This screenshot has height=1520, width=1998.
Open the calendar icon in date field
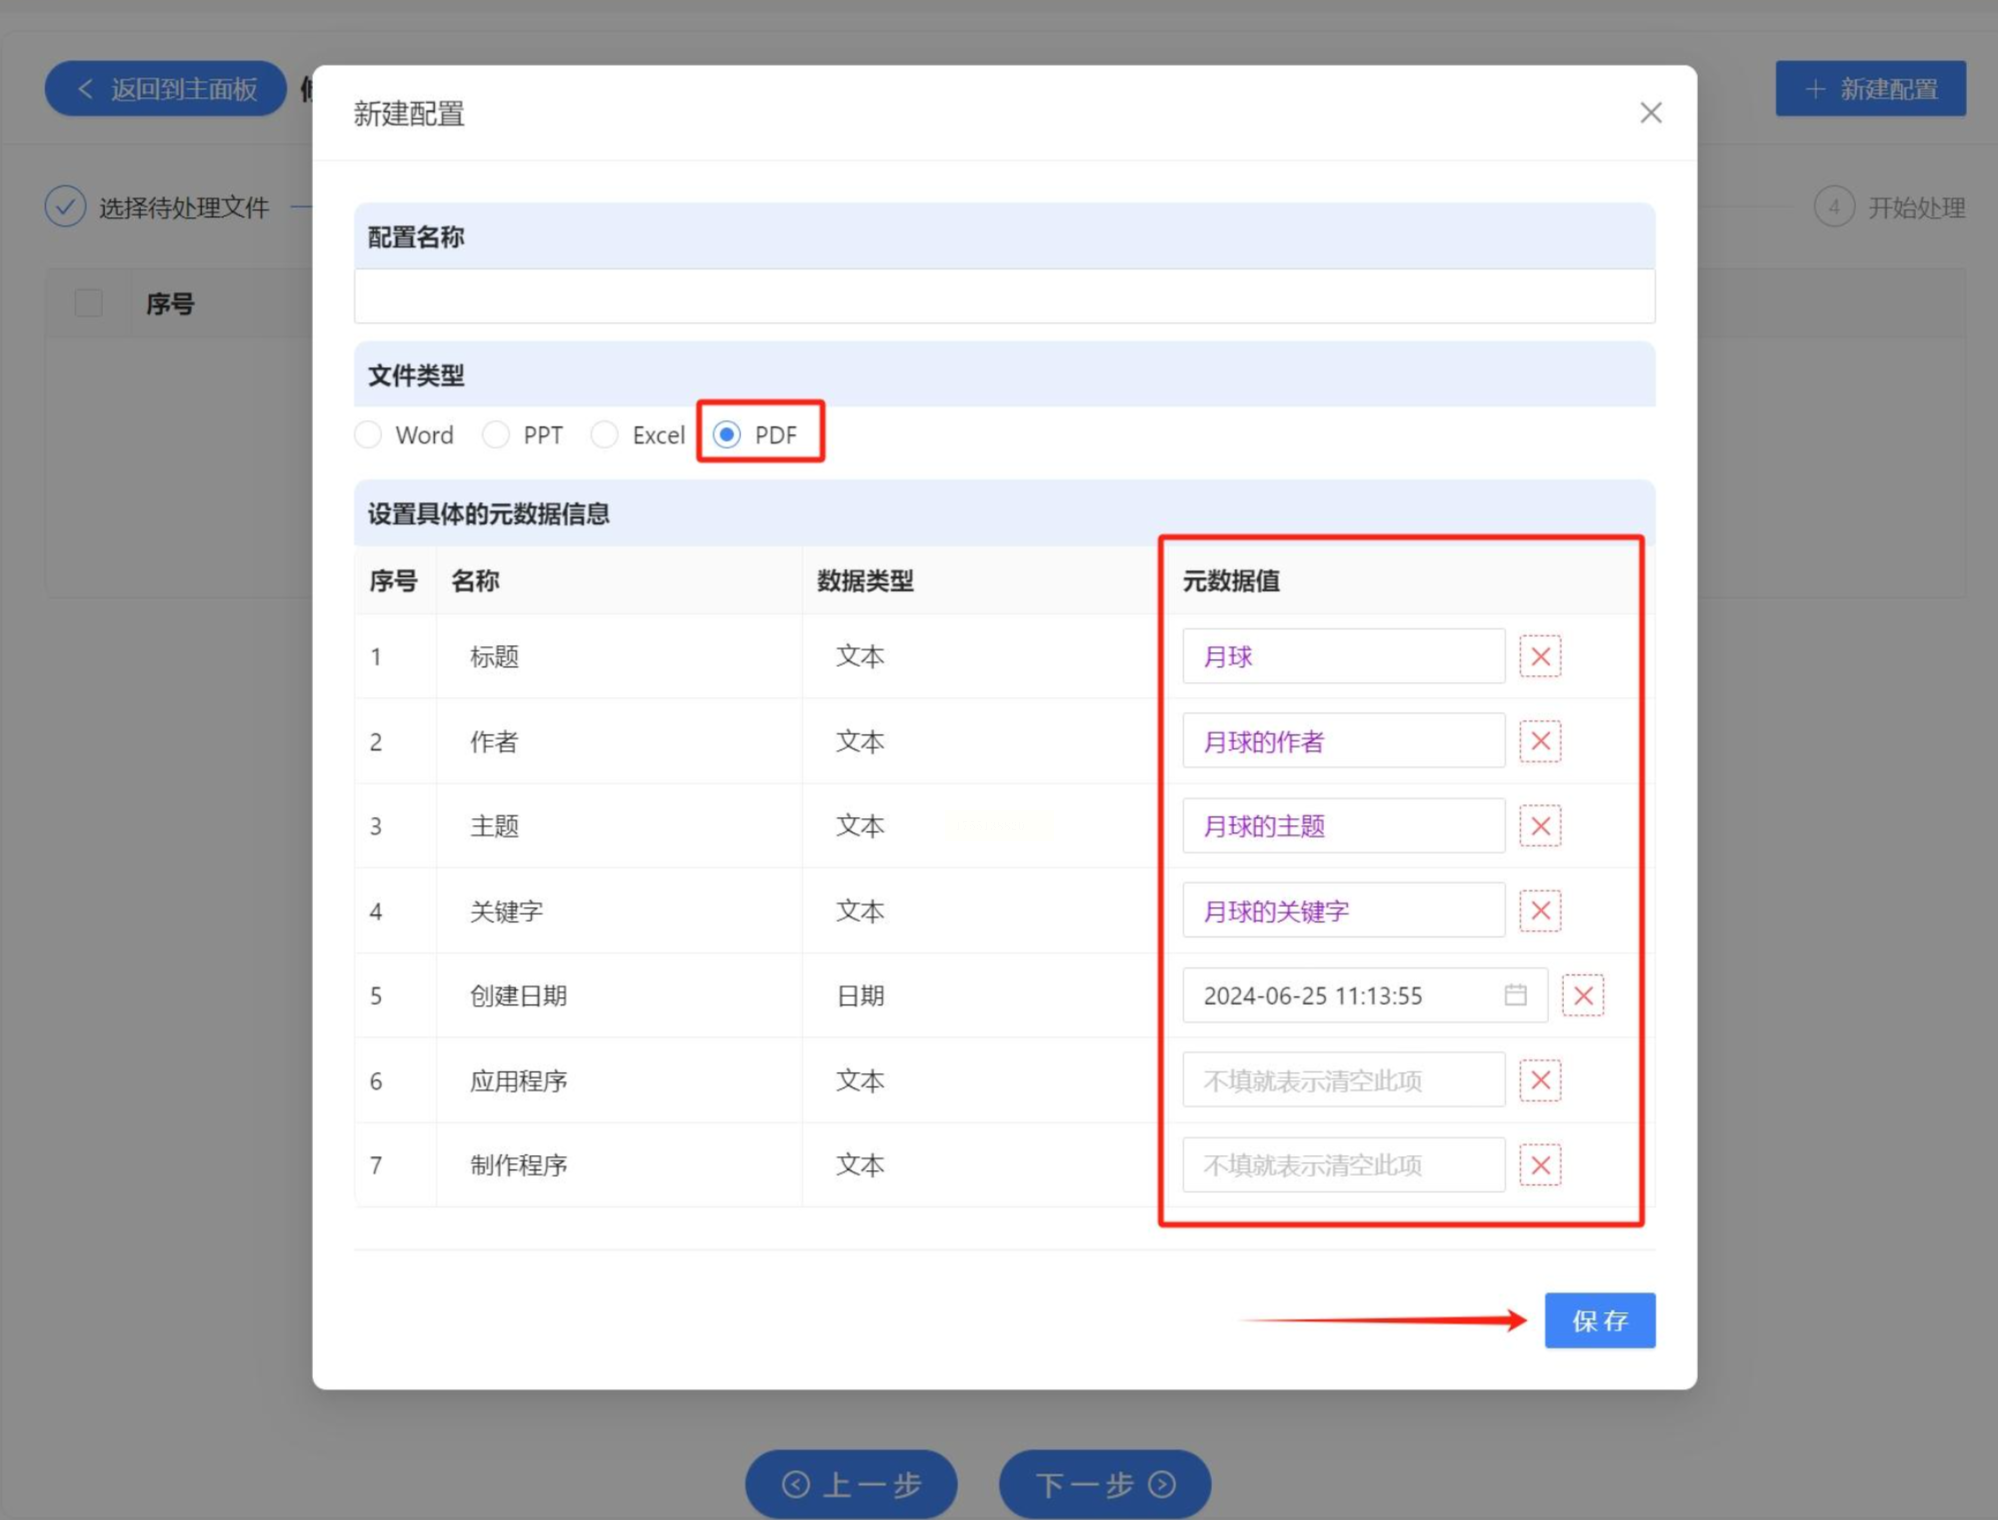[1515, 995]
